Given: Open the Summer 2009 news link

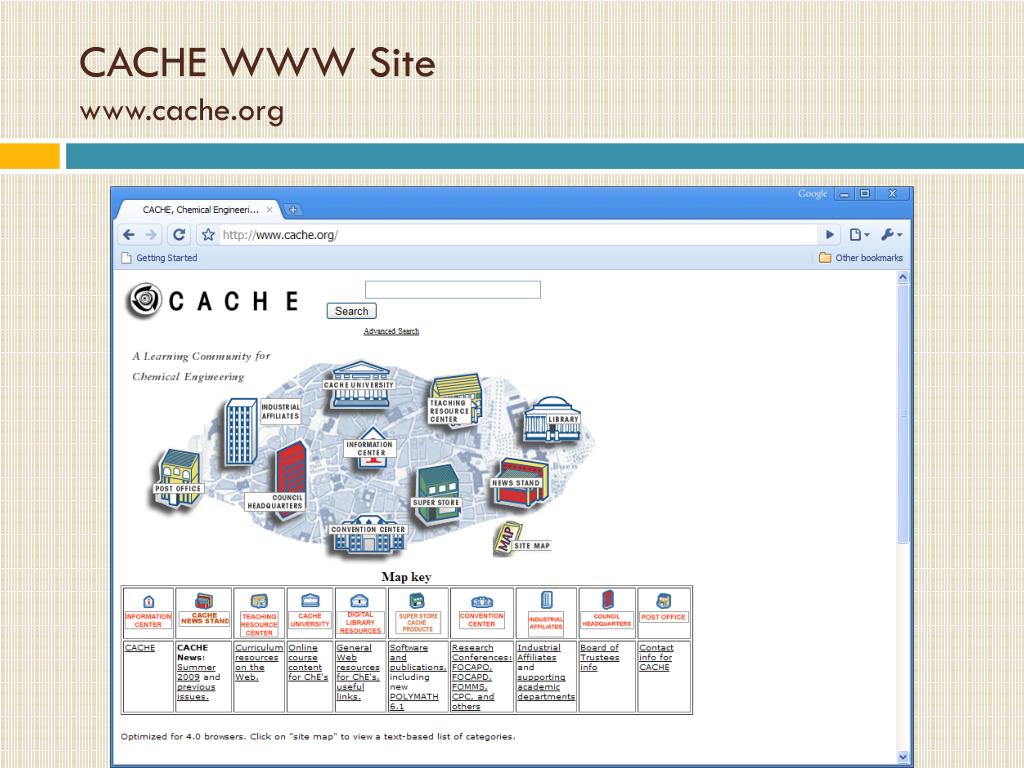Looking at the screenshot, I should coord(195,672).
